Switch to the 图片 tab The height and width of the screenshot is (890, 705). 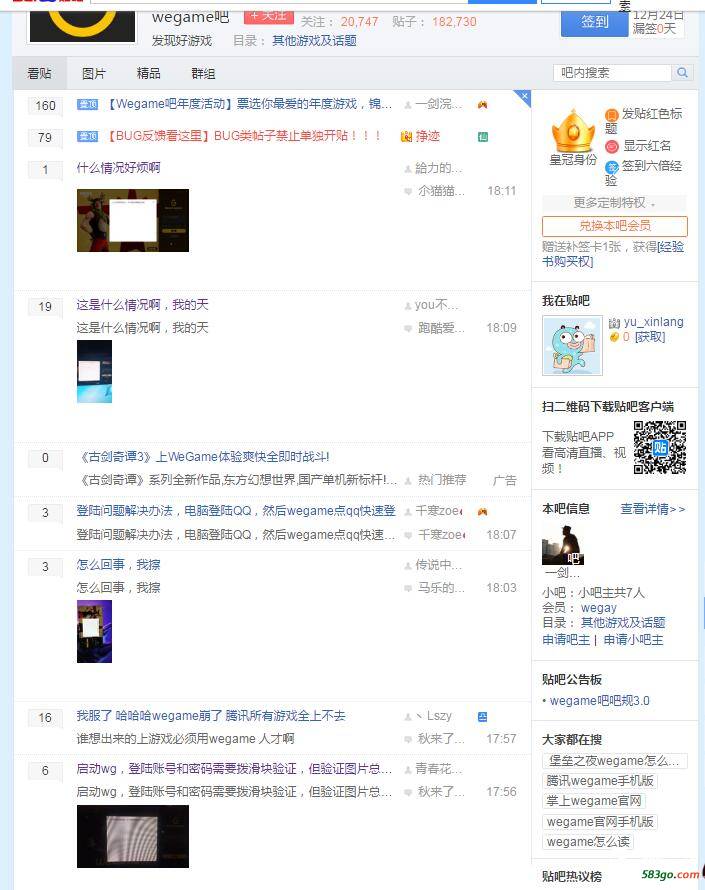[x=94, y=73]
